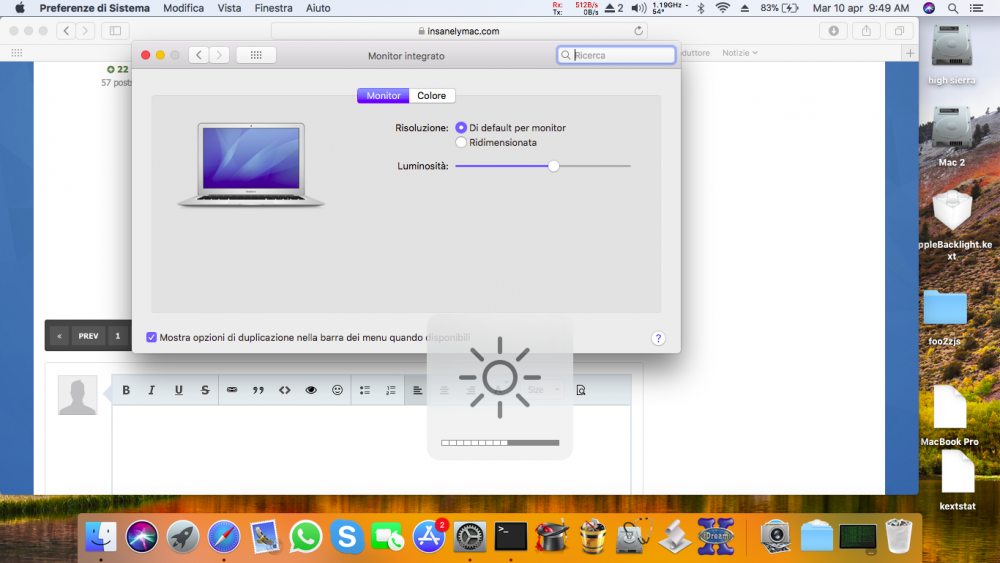The width and height of the screenshot is (1000, 563).
Task: Click the Luminosità brightness slider handle
Action: (x=554, y=166)
